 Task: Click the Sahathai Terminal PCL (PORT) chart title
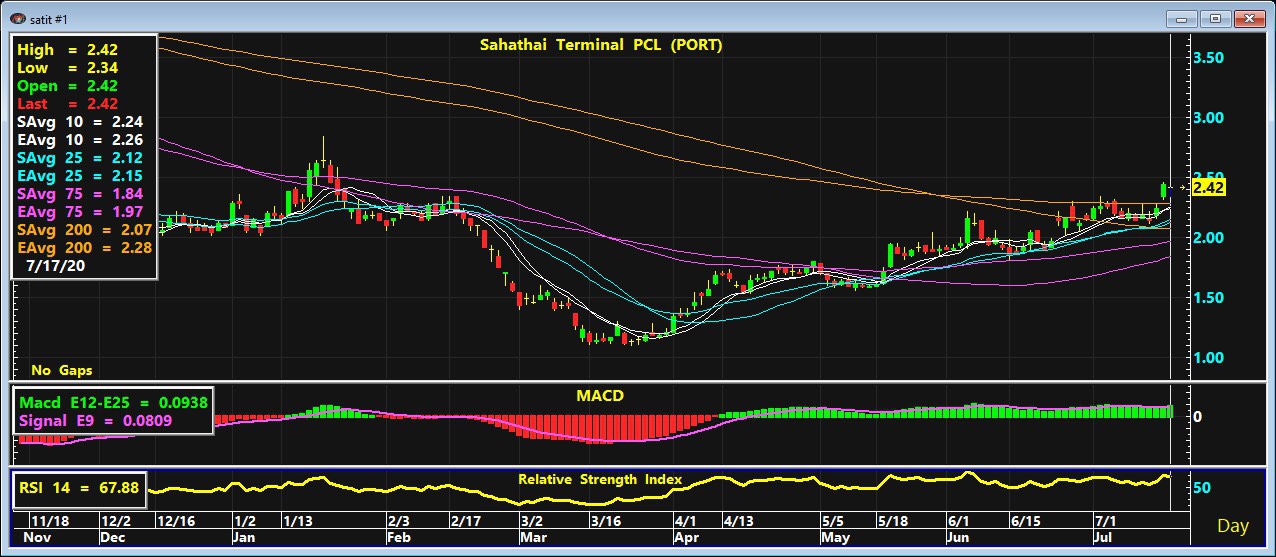(601, 45)
